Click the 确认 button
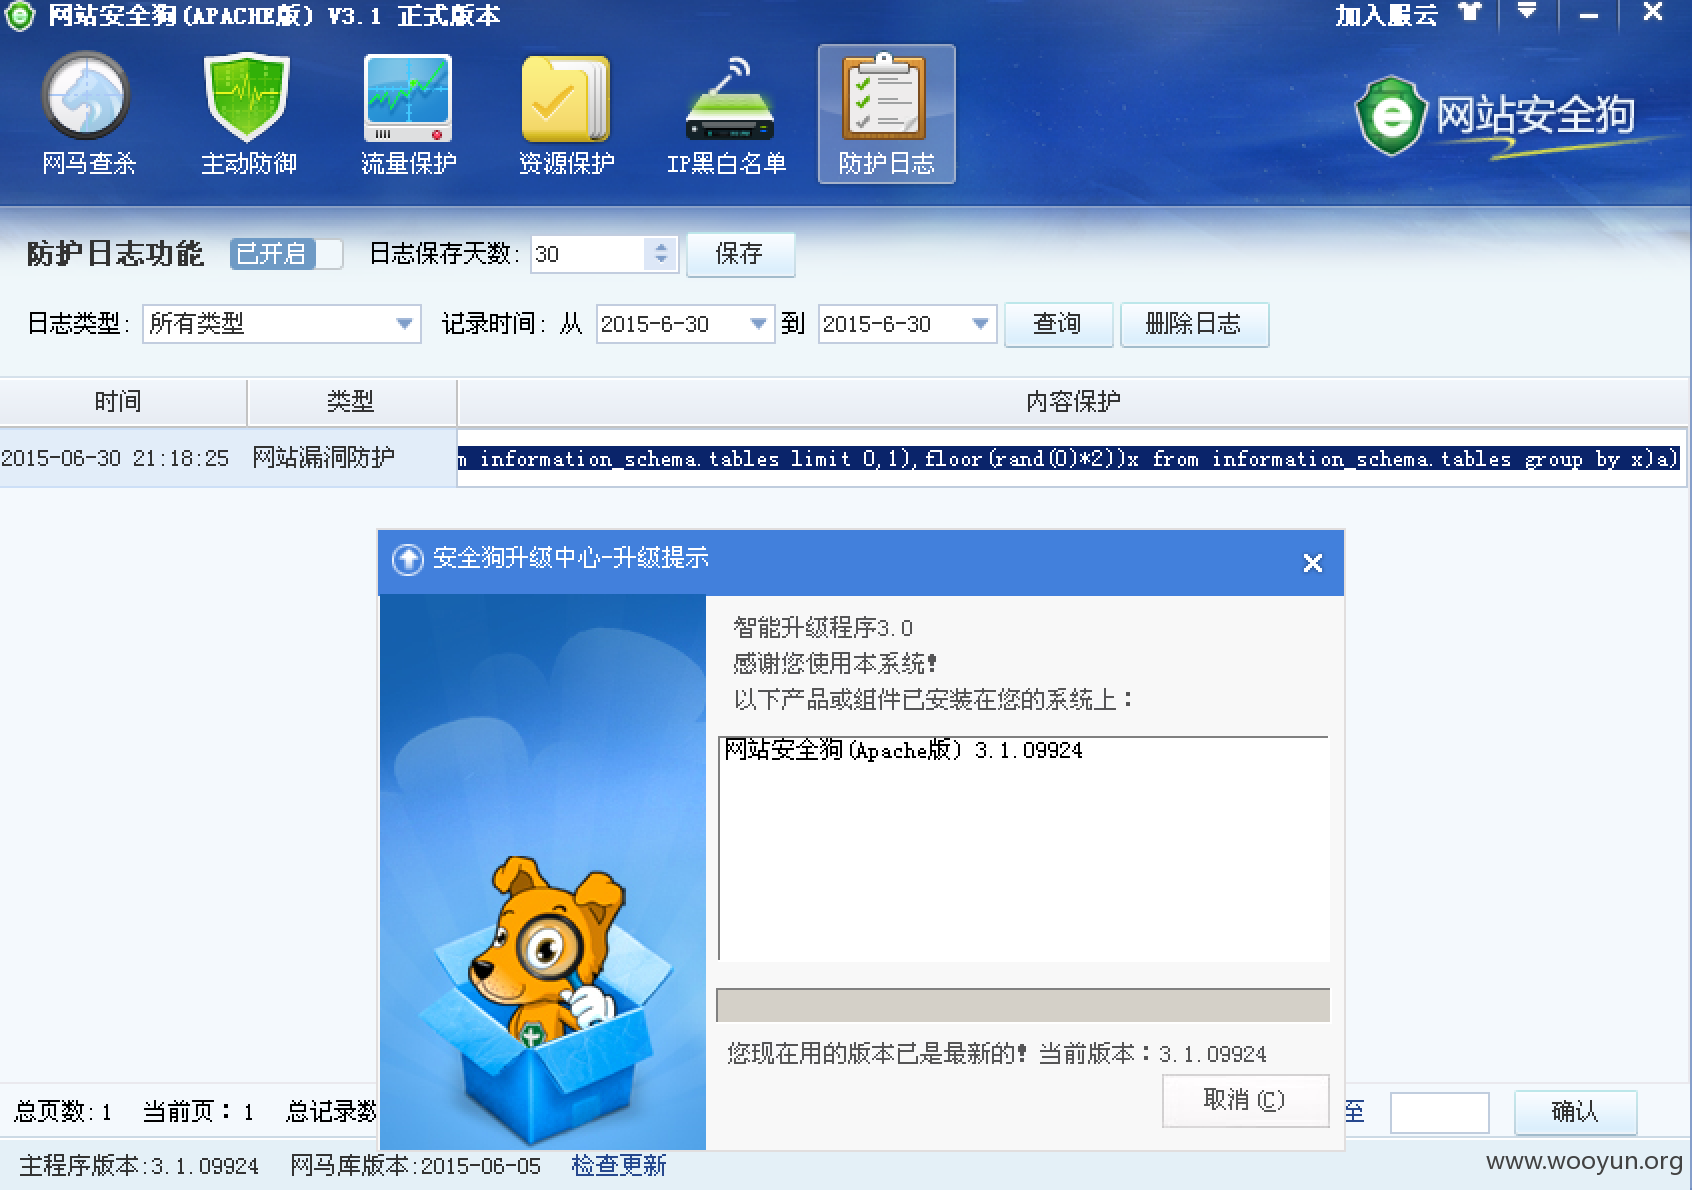 pos(1575,1112)
